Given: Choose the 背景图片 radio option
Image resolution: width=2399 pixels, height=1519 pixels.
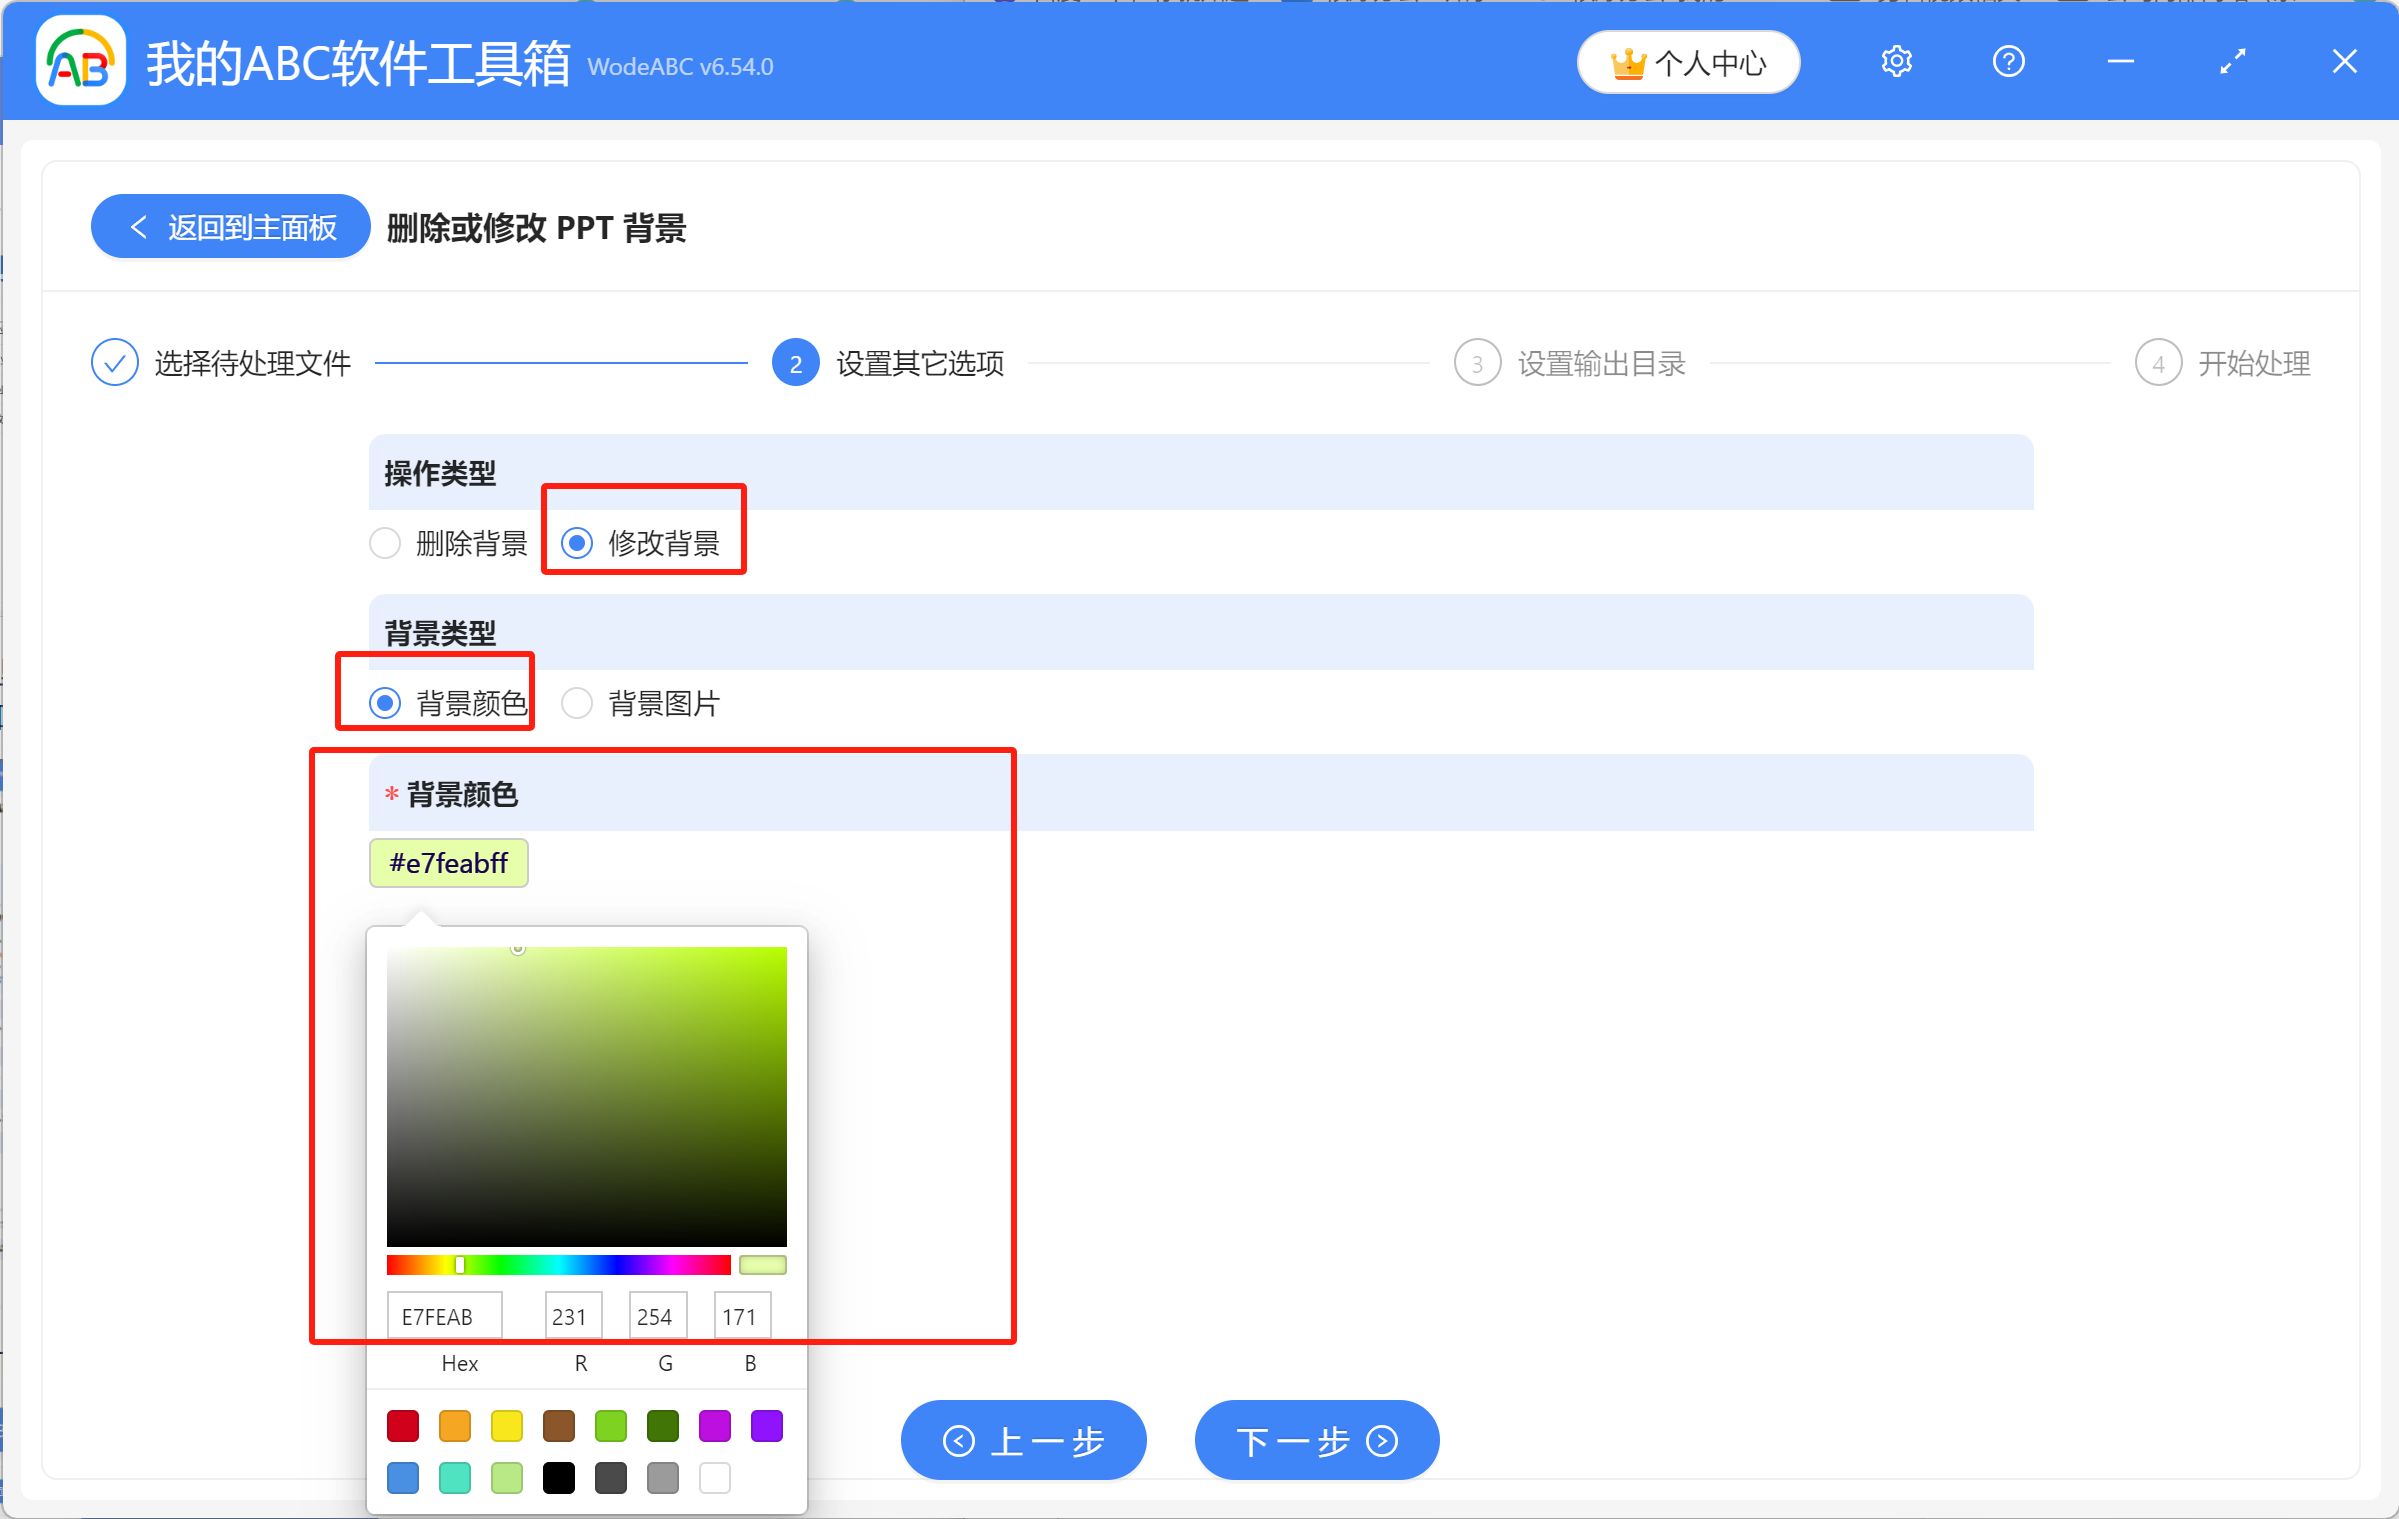Looking at the screenshot, I should [x=577, y=703].
